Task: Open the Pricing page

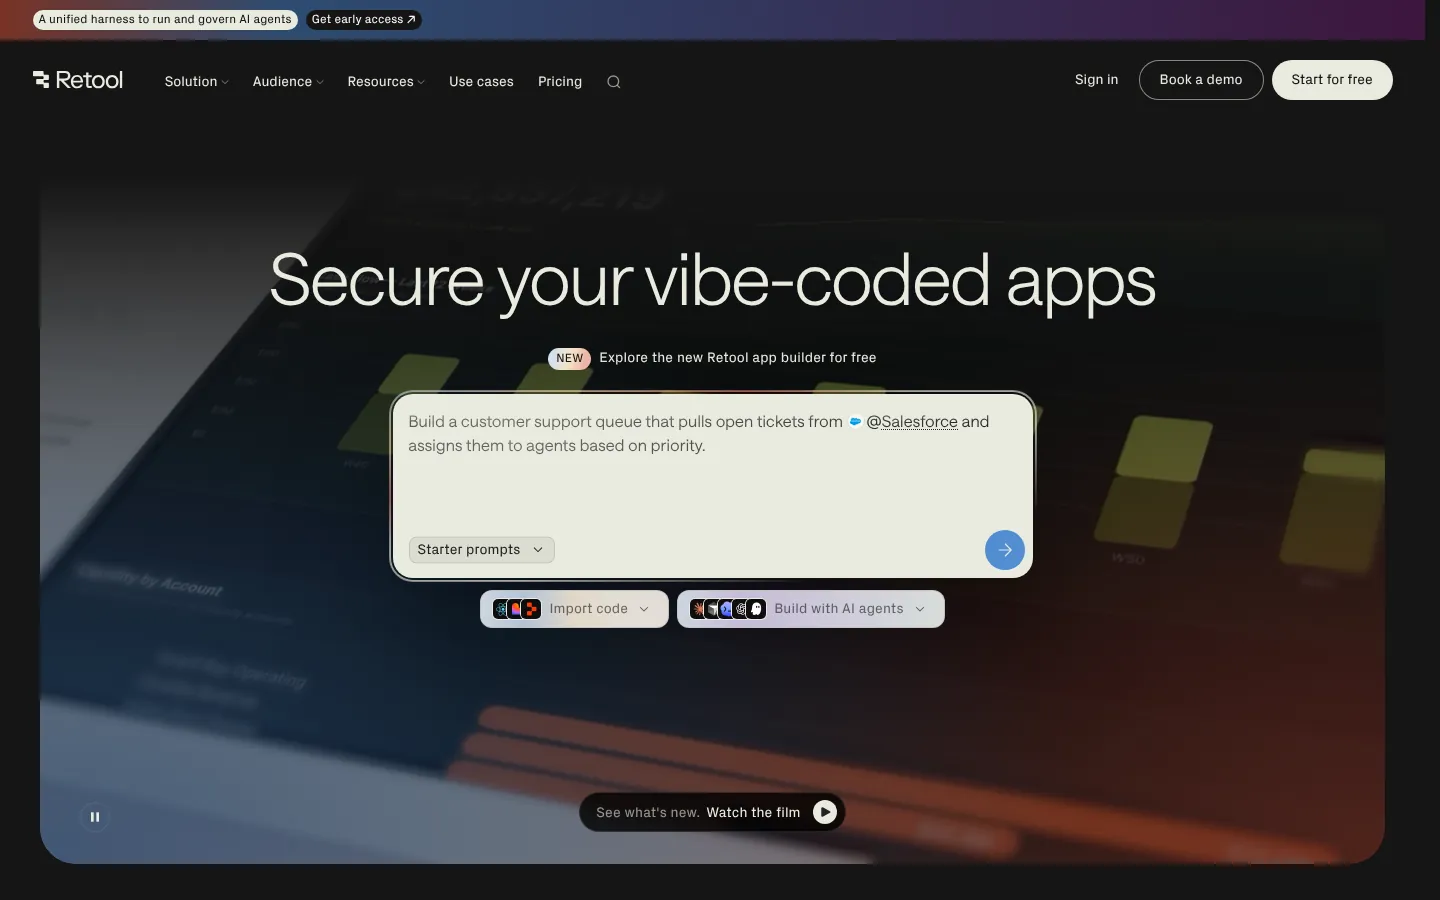Action: click(x=560, y=82)
